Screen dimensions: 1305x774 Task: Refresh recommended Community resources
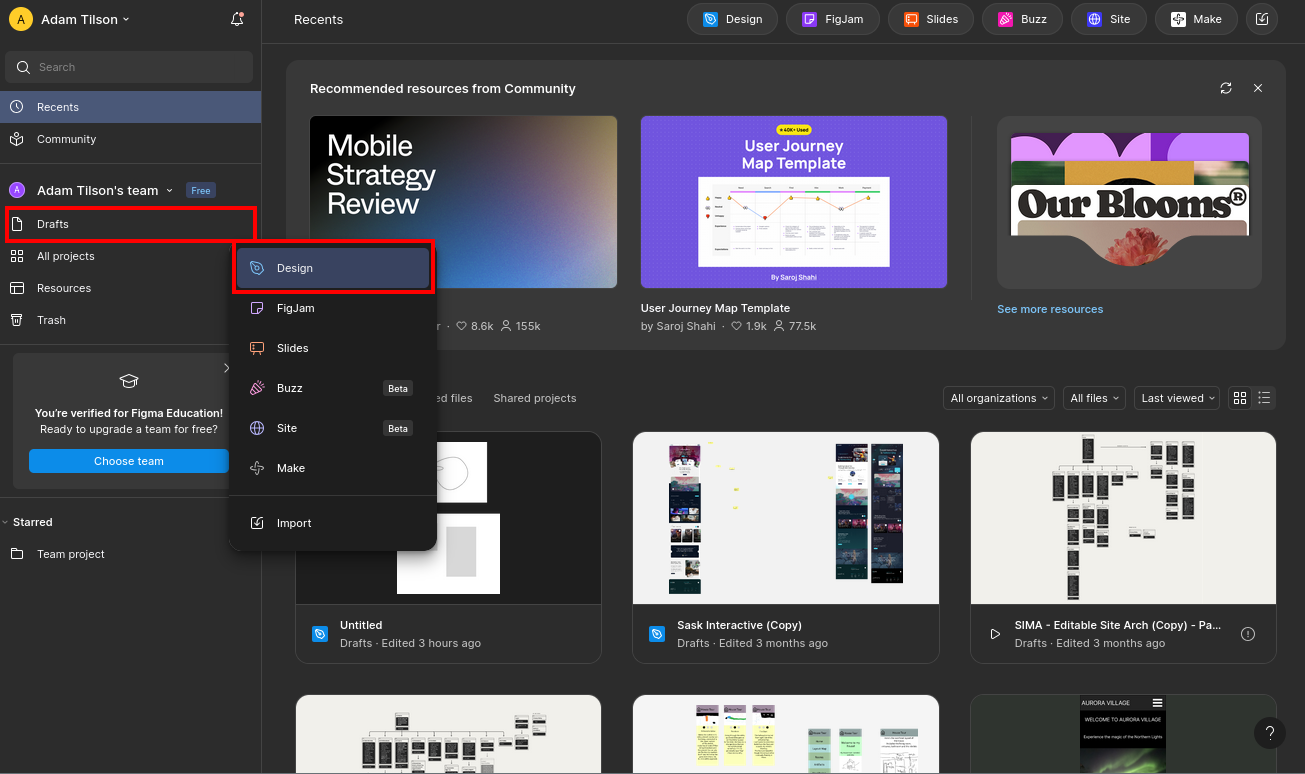(1226, 88)
